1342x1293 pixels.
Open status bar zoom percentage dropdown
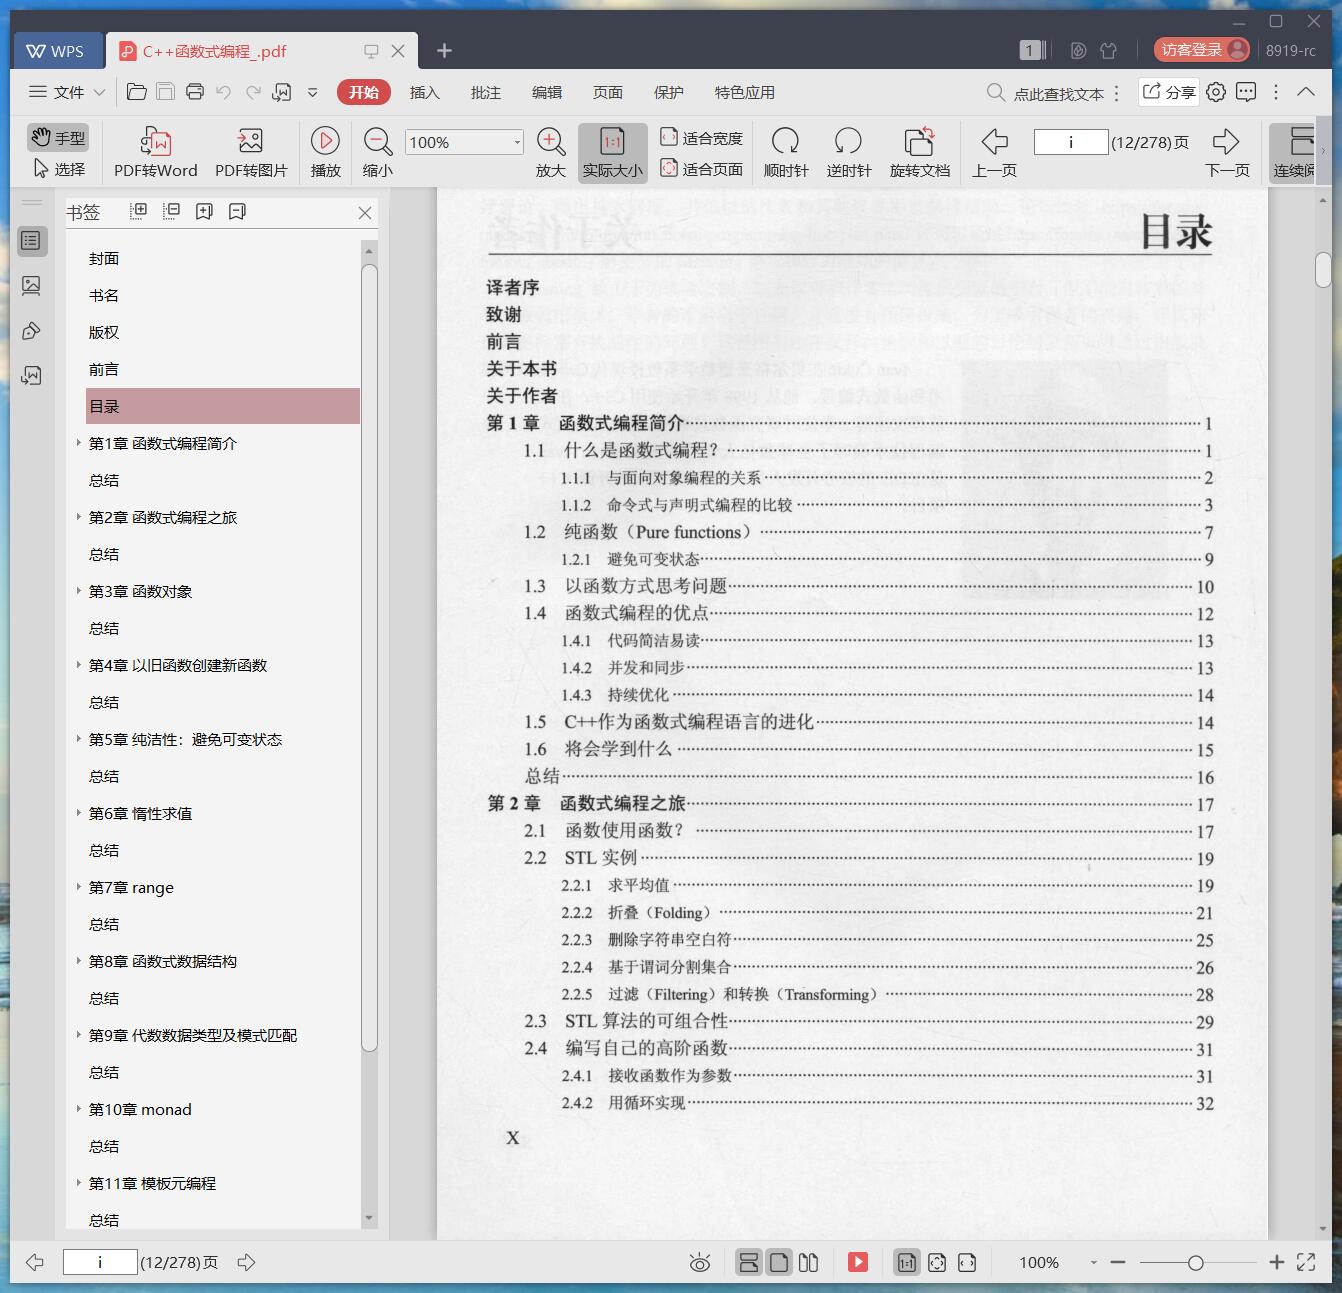click(1093, 1262)
